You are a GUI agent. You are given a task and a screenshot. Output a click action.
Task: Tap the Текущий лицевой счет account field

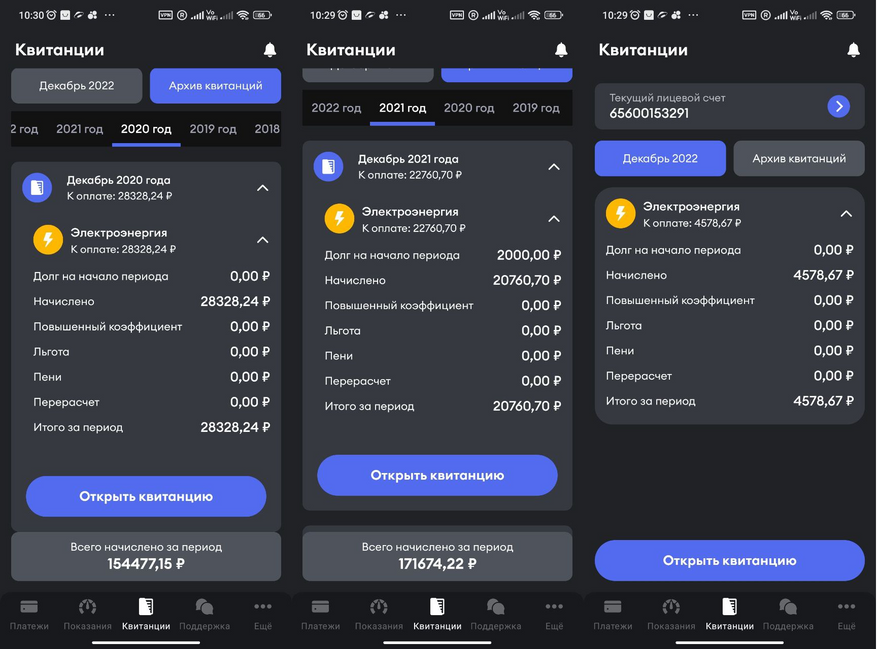pyautogui.click(x=710, y=106)
